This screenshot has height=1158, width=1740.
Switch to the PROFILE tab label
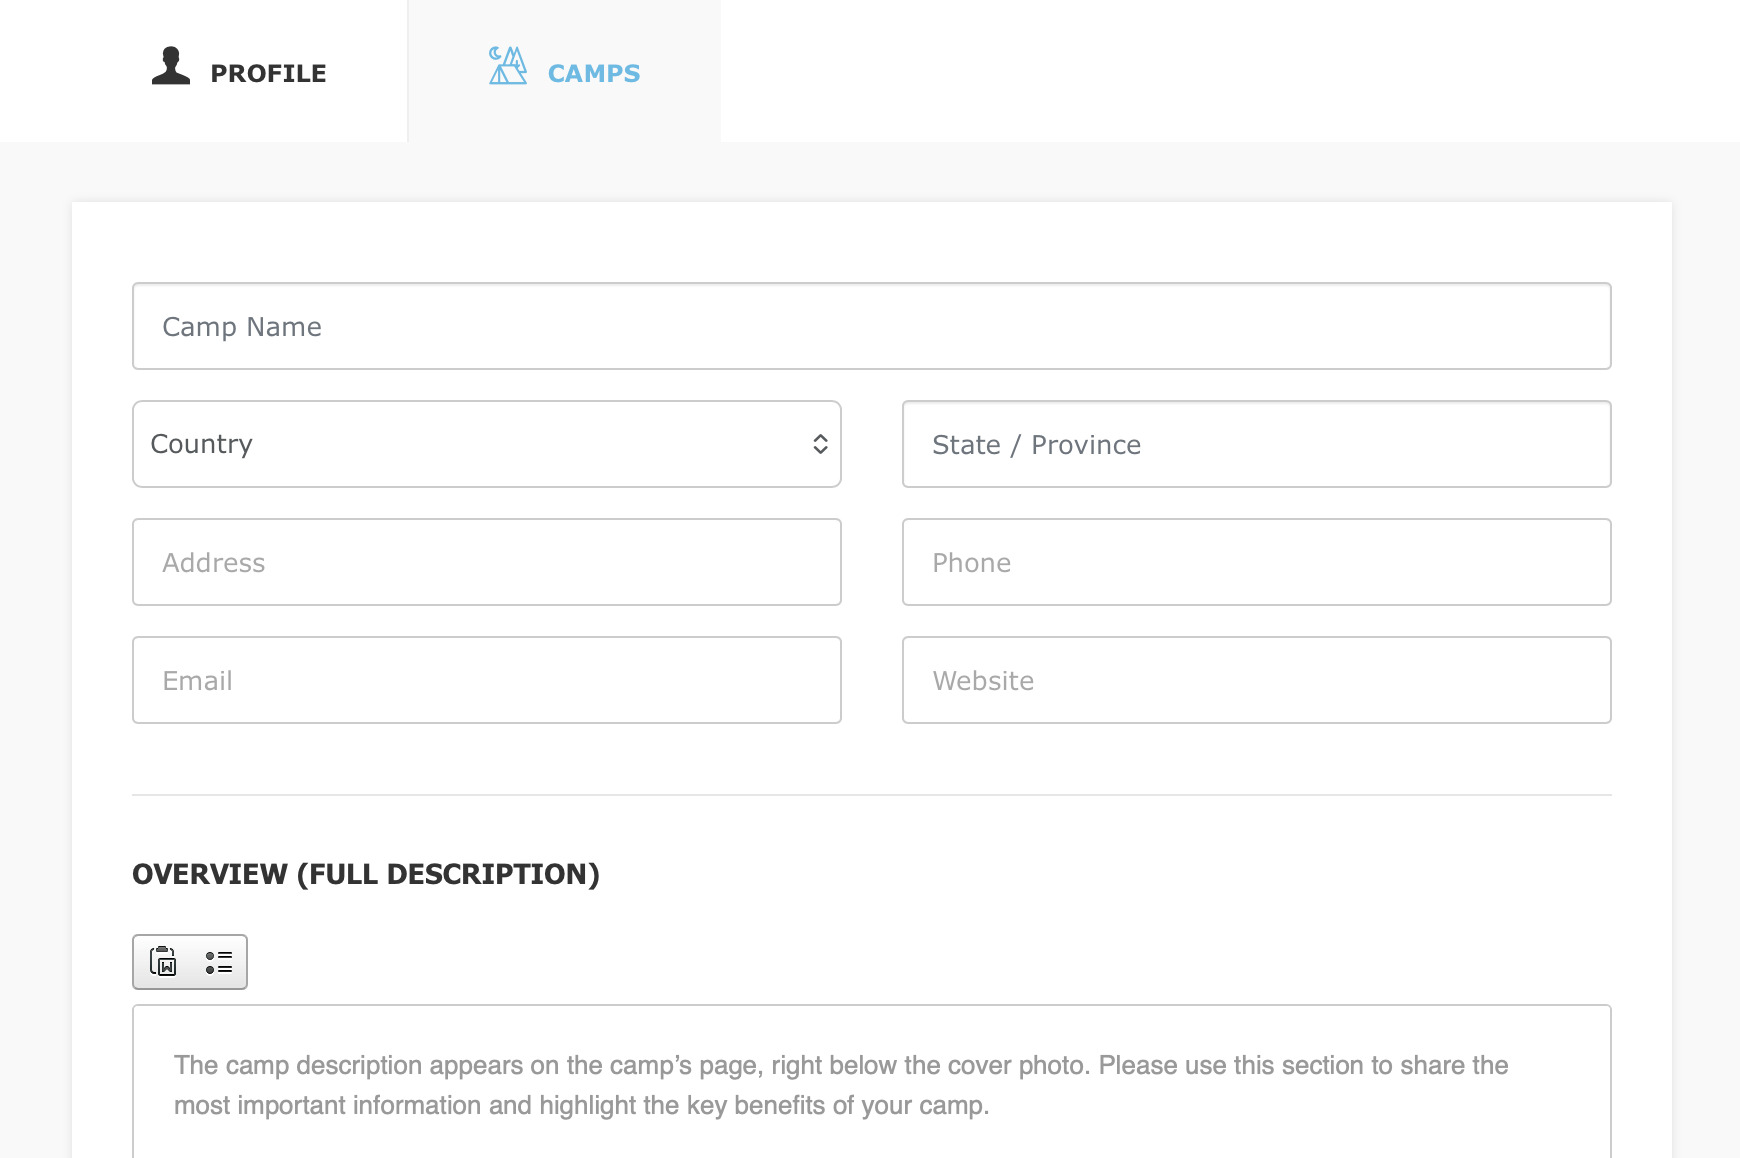pos(268,73)
